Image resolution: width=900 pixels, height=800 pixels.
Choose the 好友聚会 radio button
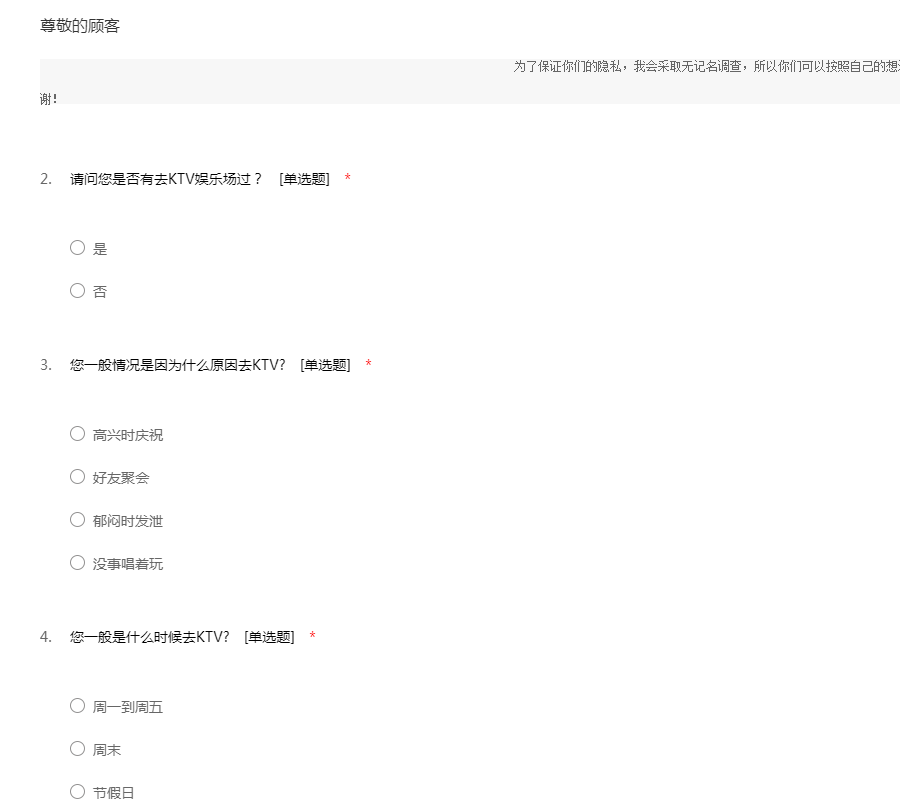[77, 477]
